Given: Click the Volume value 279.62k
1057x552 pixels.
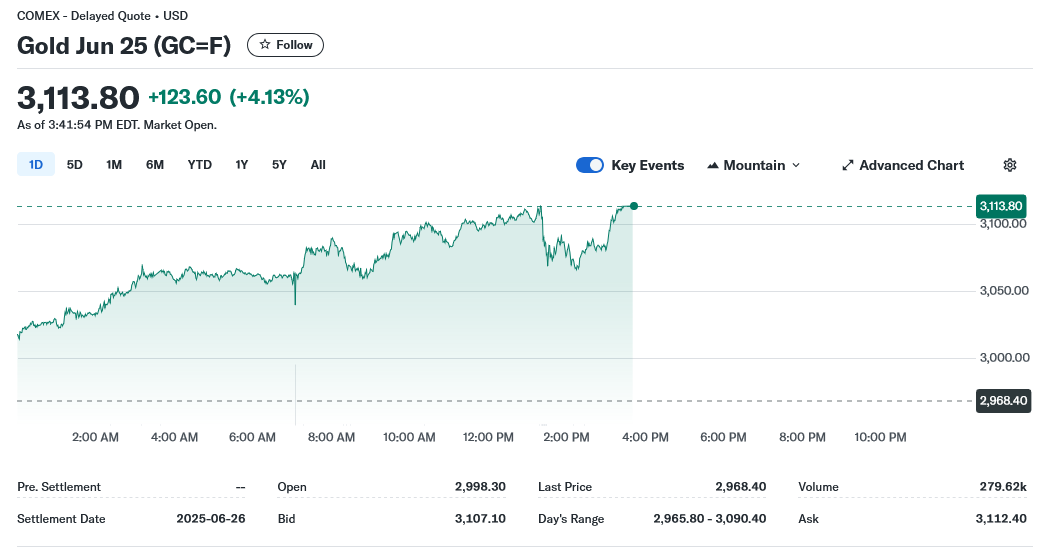Looking at the screenshot, I should tap(1003, 487).
